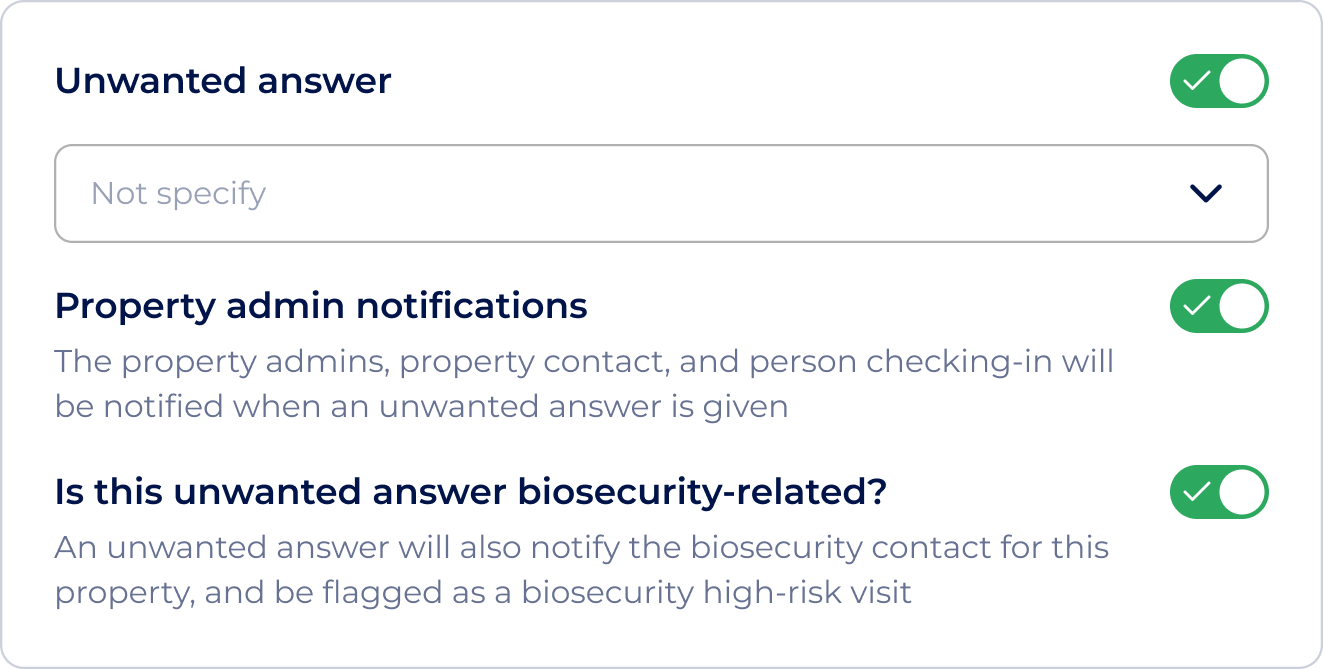Disable the biosecurity-related unwanted answer toggle
This screenshot has width=1323, height=669.
point(1217,490)
